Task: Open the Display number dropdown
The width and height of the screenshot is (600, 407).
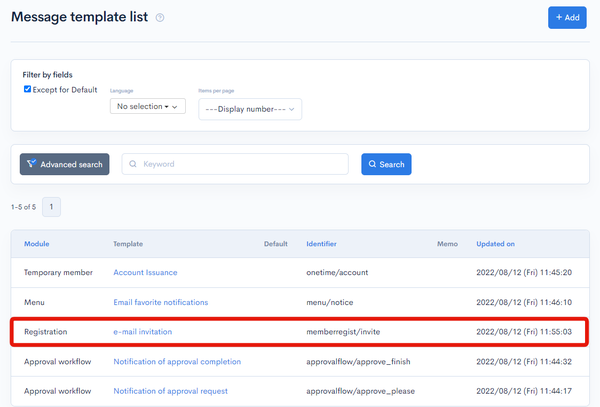Action: pos(250,109)
